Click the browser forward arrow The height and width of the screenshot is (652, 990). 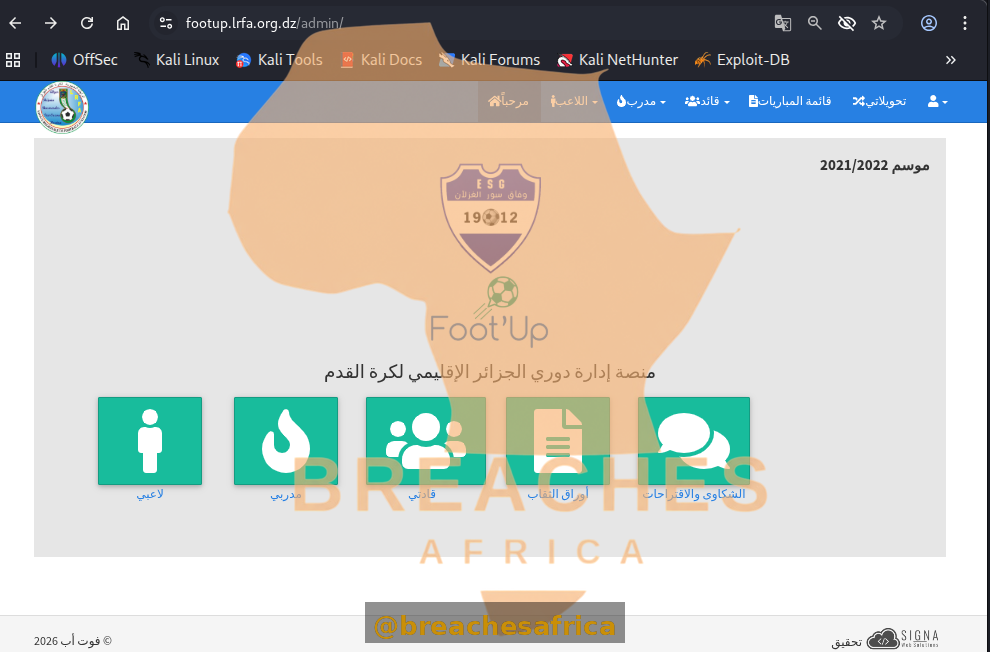51,23
